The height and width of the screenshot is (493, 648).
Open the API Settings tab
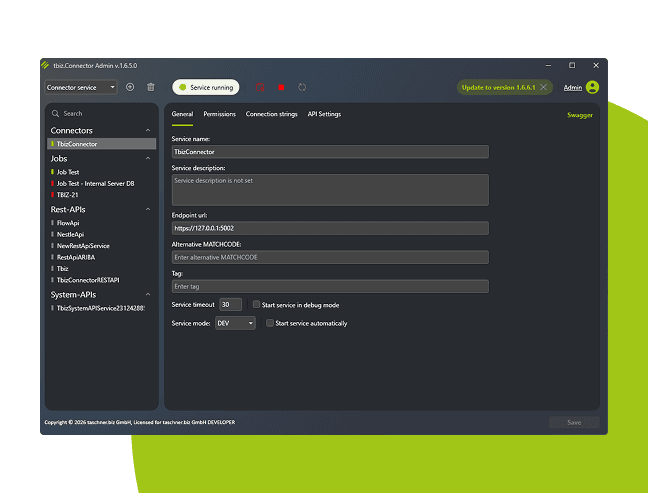[324, 114]
